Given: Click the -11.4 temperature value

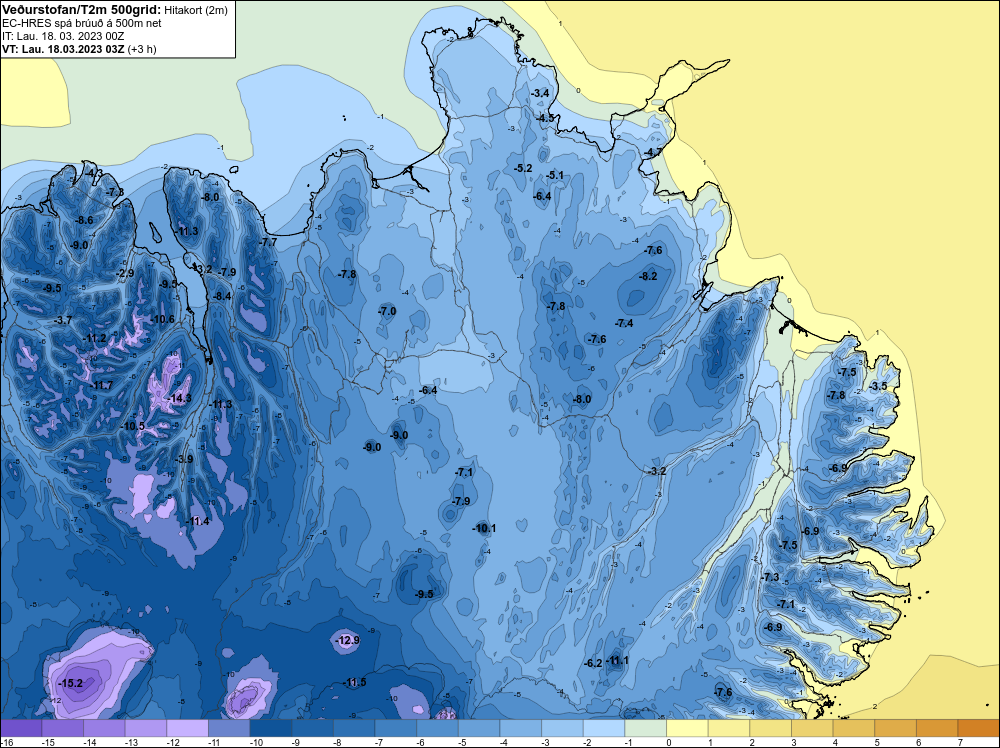Looking at the screenshot, I should pyautogui.click(x=198, y=521).
